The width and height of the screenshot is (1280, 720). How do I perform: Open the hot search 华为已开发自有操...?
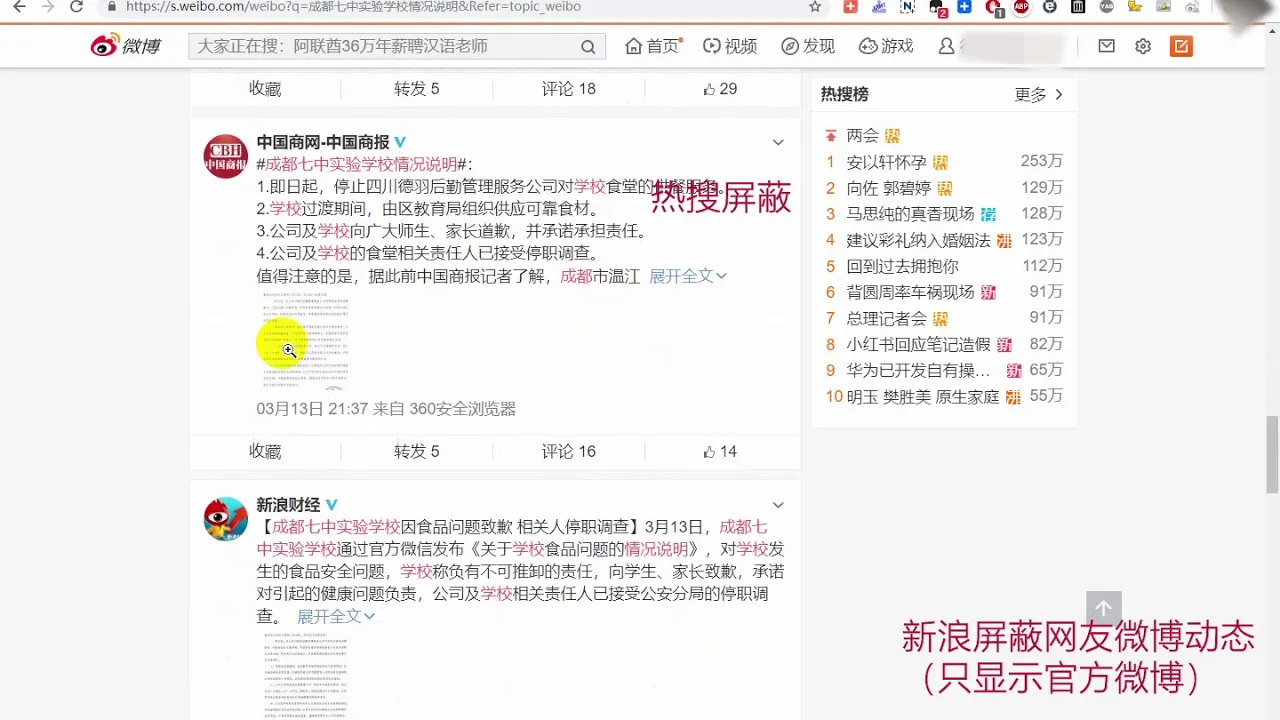click(918, 370)
